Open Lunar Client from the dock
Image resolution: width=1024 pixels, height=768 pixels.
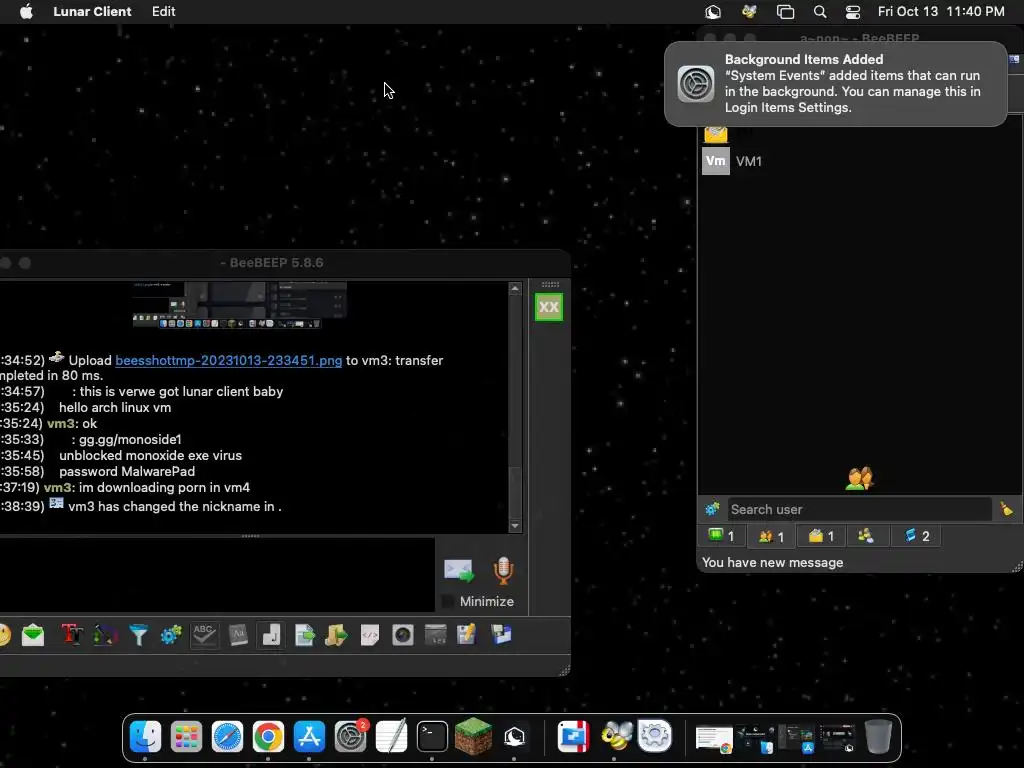pos(515,737)
